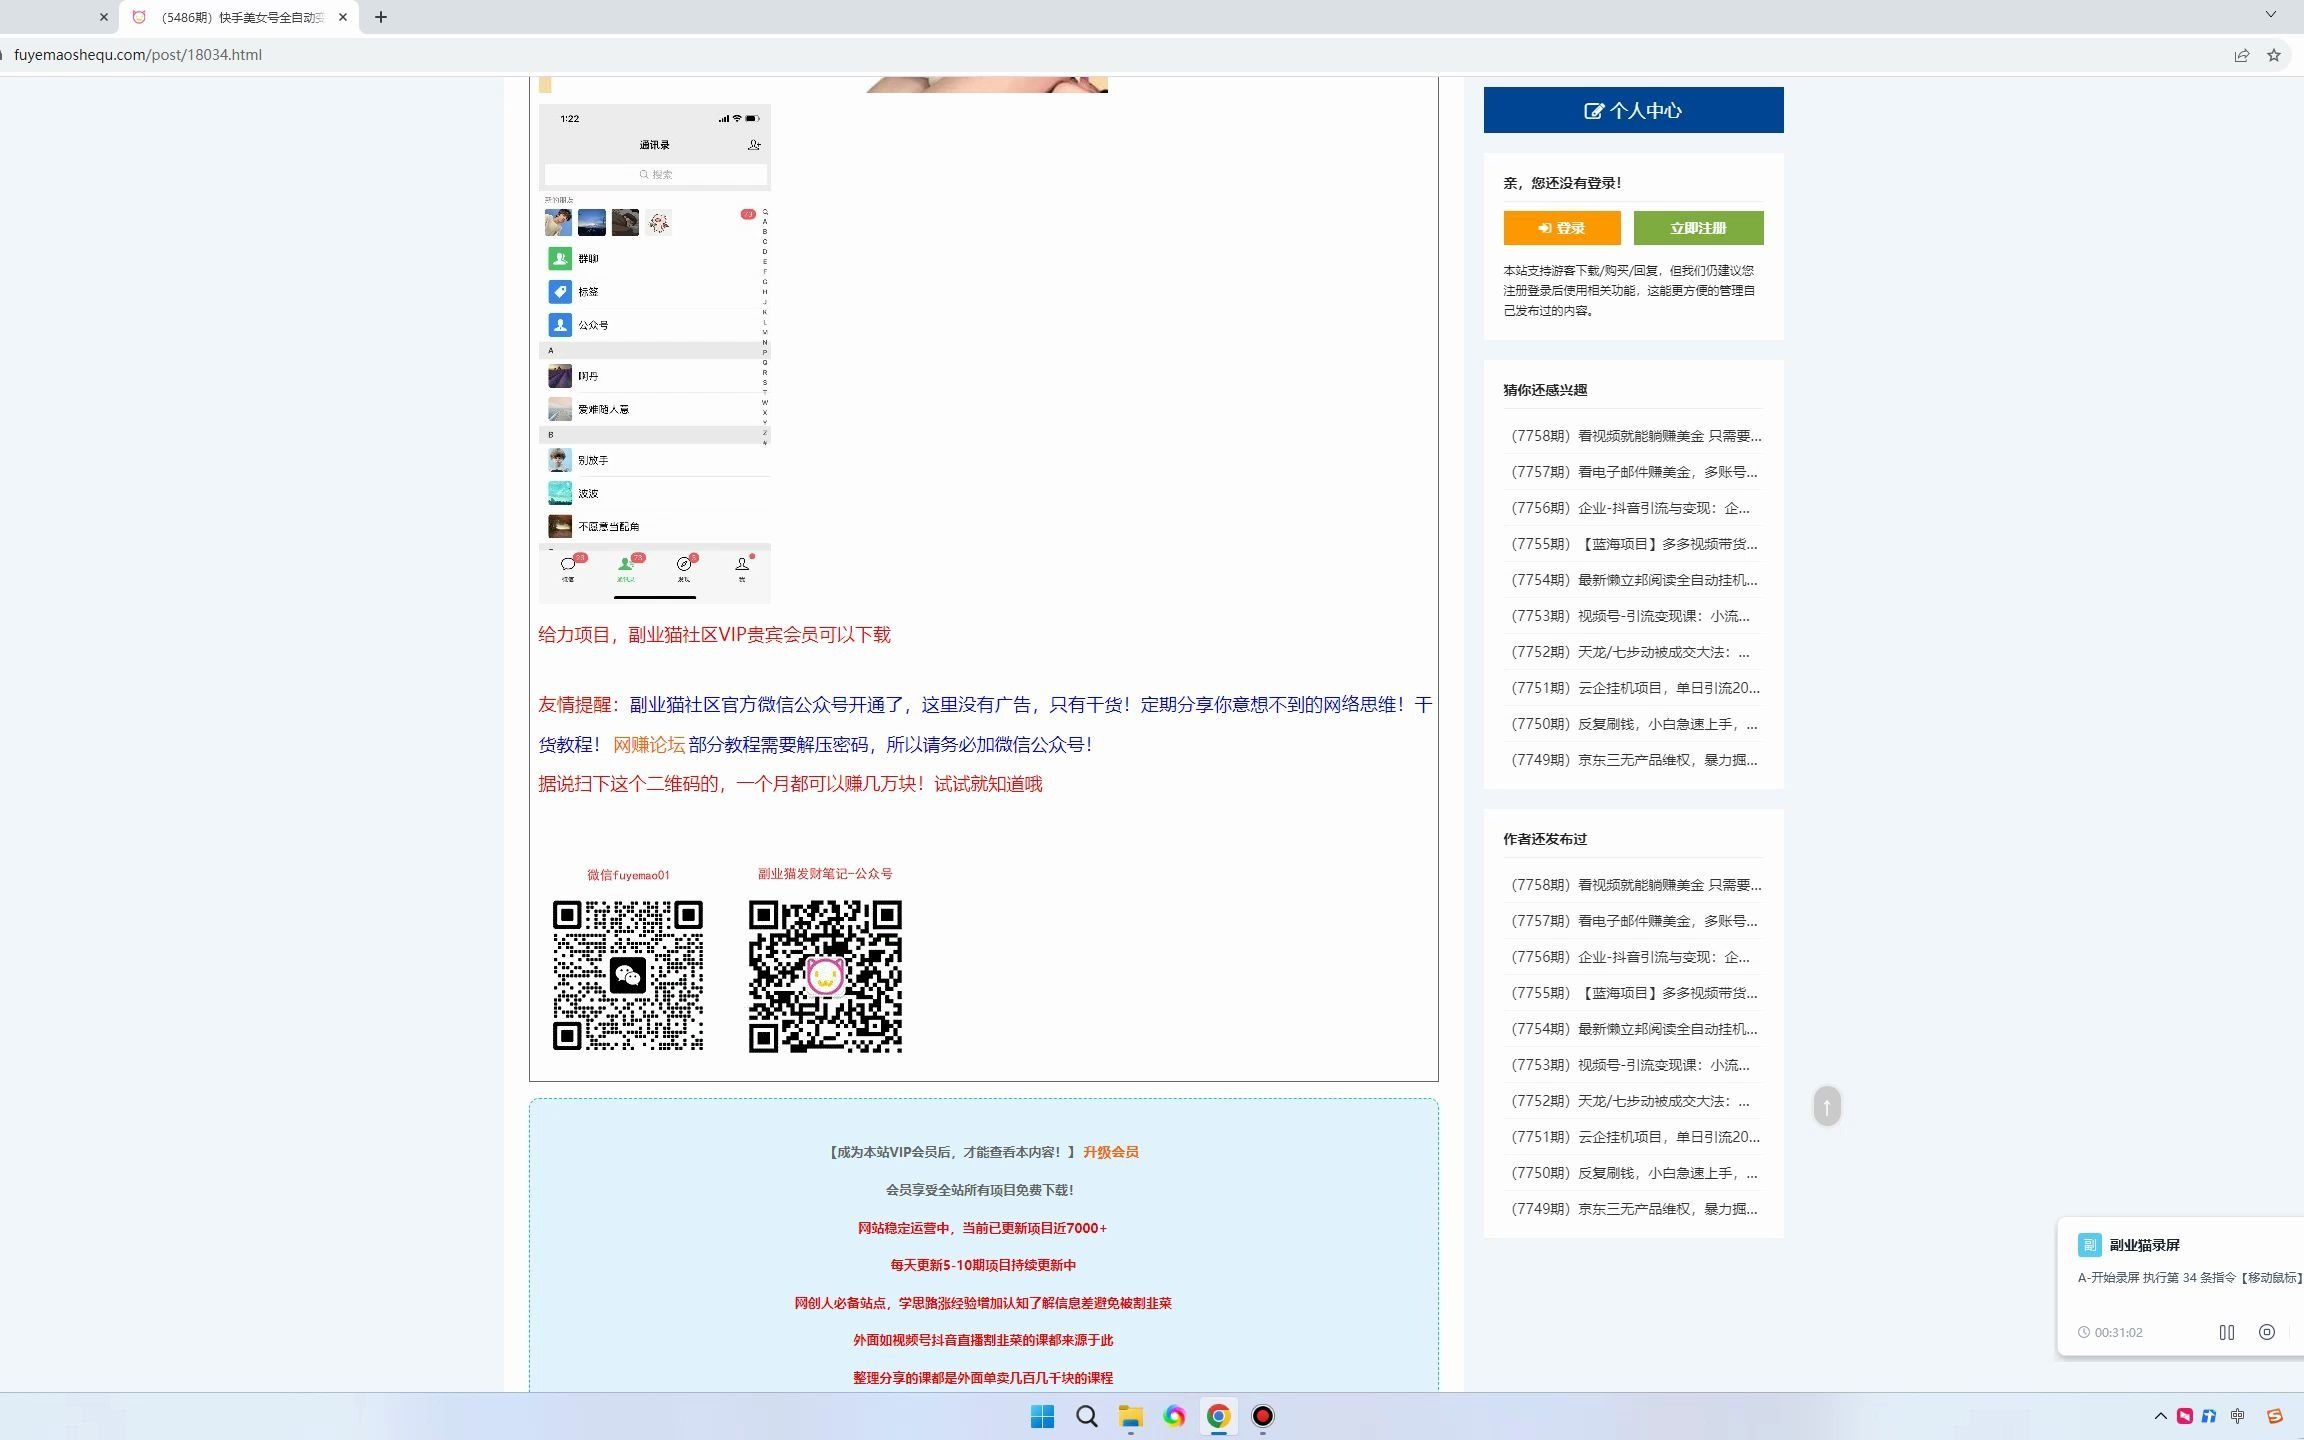
Task: Close the (5486期) tab
Action: (343, 17)
